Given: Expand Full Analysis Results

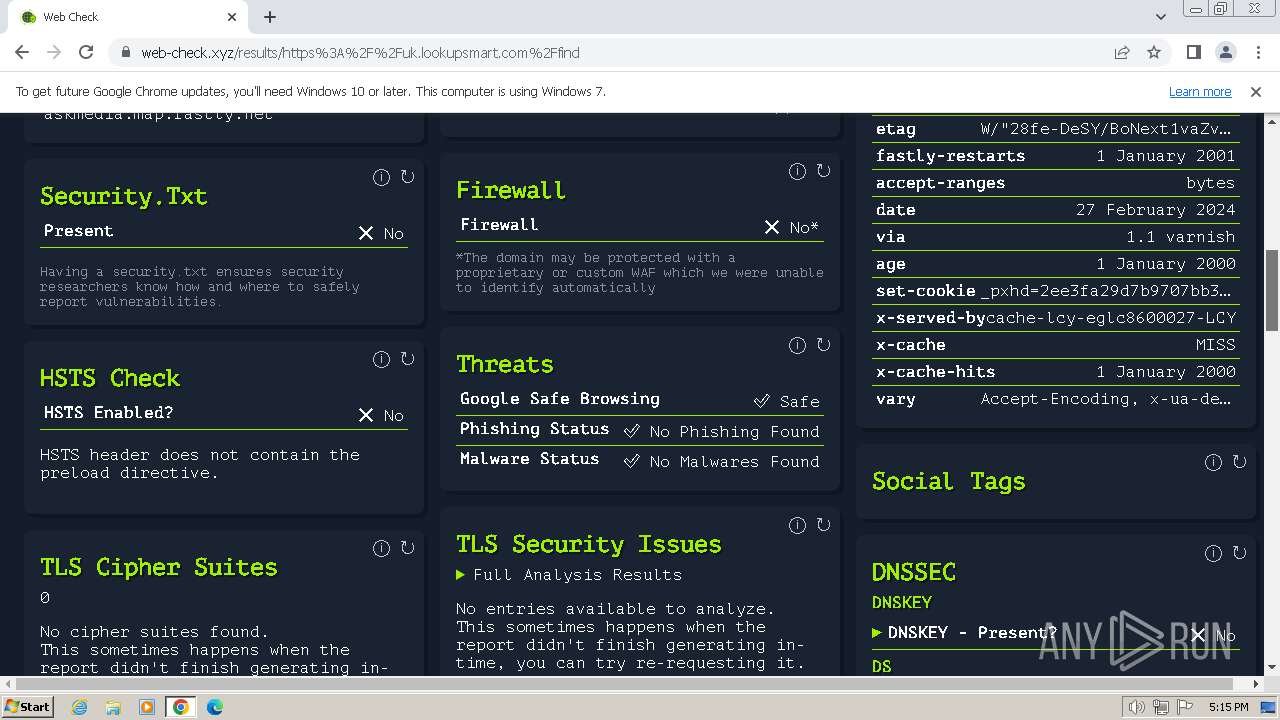Looking at the screenshot, I should [569, 575].
